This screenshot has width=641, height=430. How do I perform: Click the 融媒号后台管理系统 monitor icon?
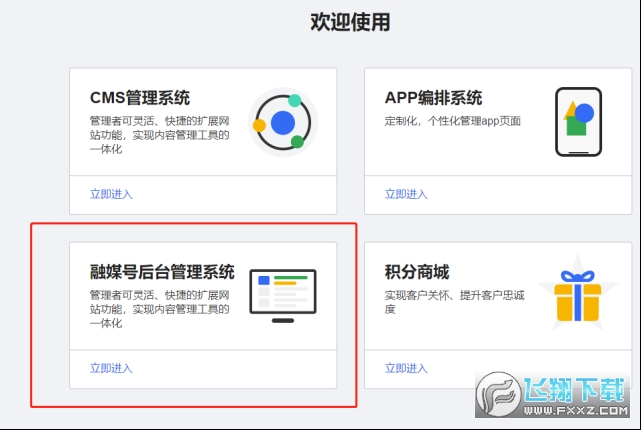283,296
